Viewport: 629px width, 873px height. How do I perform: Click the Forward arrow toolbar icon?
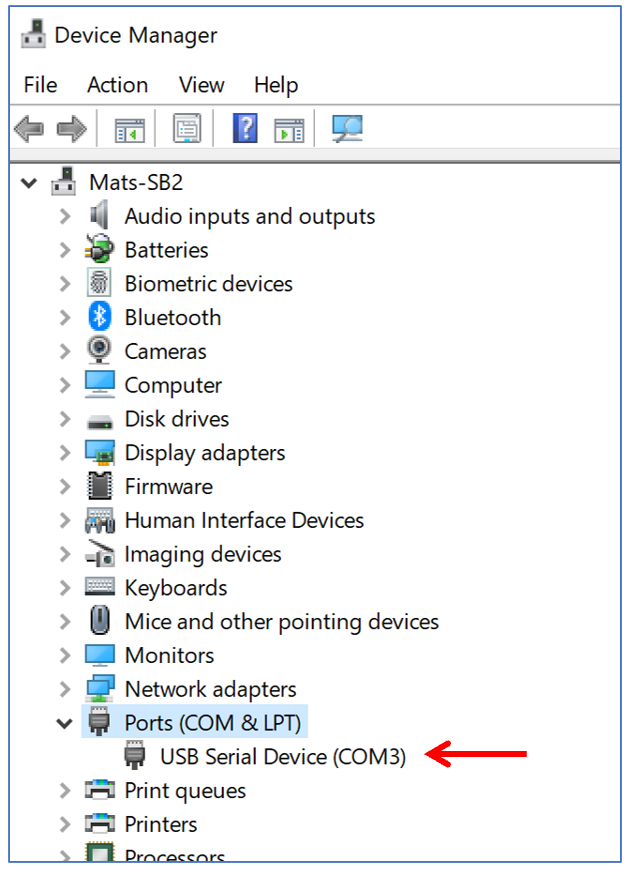(71, 129)
